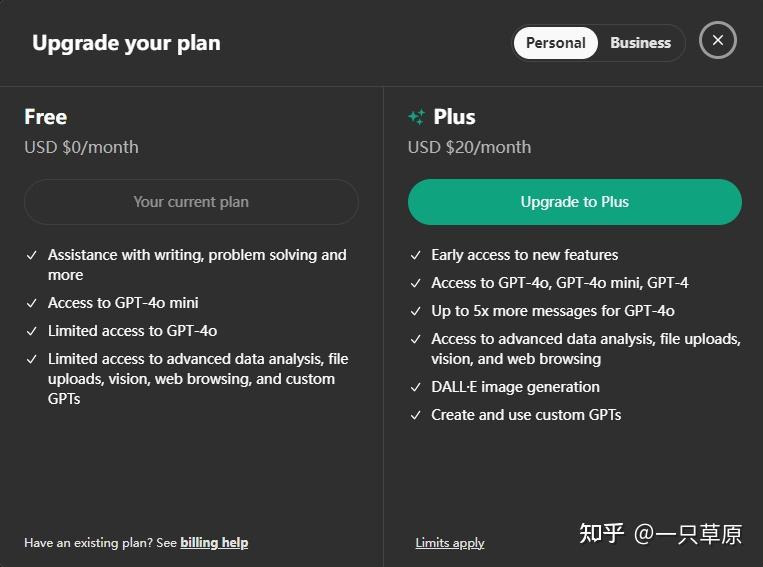This screenshot has width=763, height=567.
Task: Click the Plus plan heading
Action: (454, 117)
